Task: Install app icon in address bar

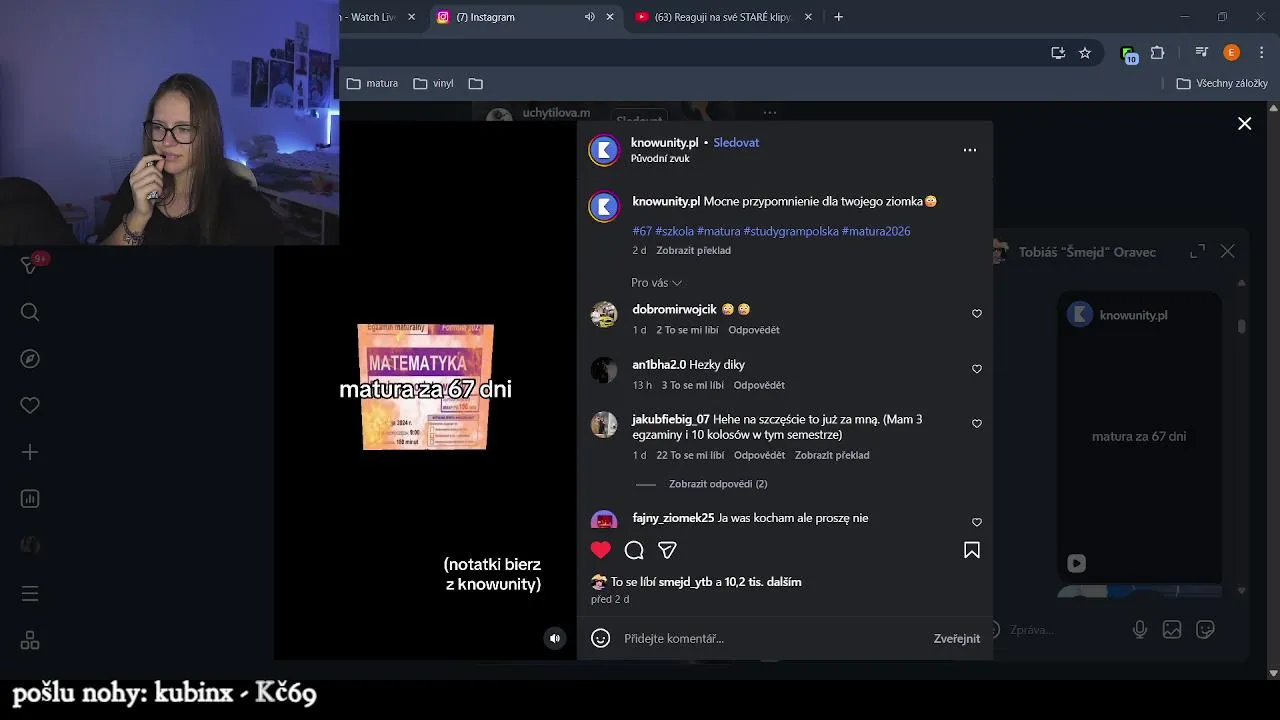Action: point(1058,53)
